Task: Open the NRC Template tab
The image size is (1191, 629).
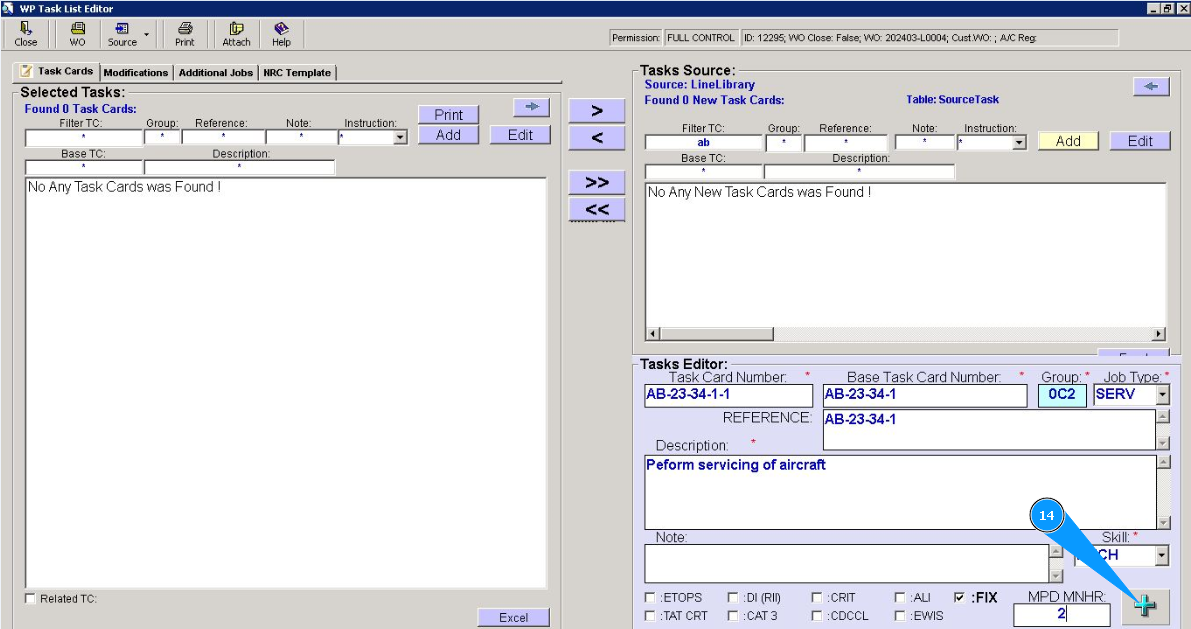Action: coord(297,73)
